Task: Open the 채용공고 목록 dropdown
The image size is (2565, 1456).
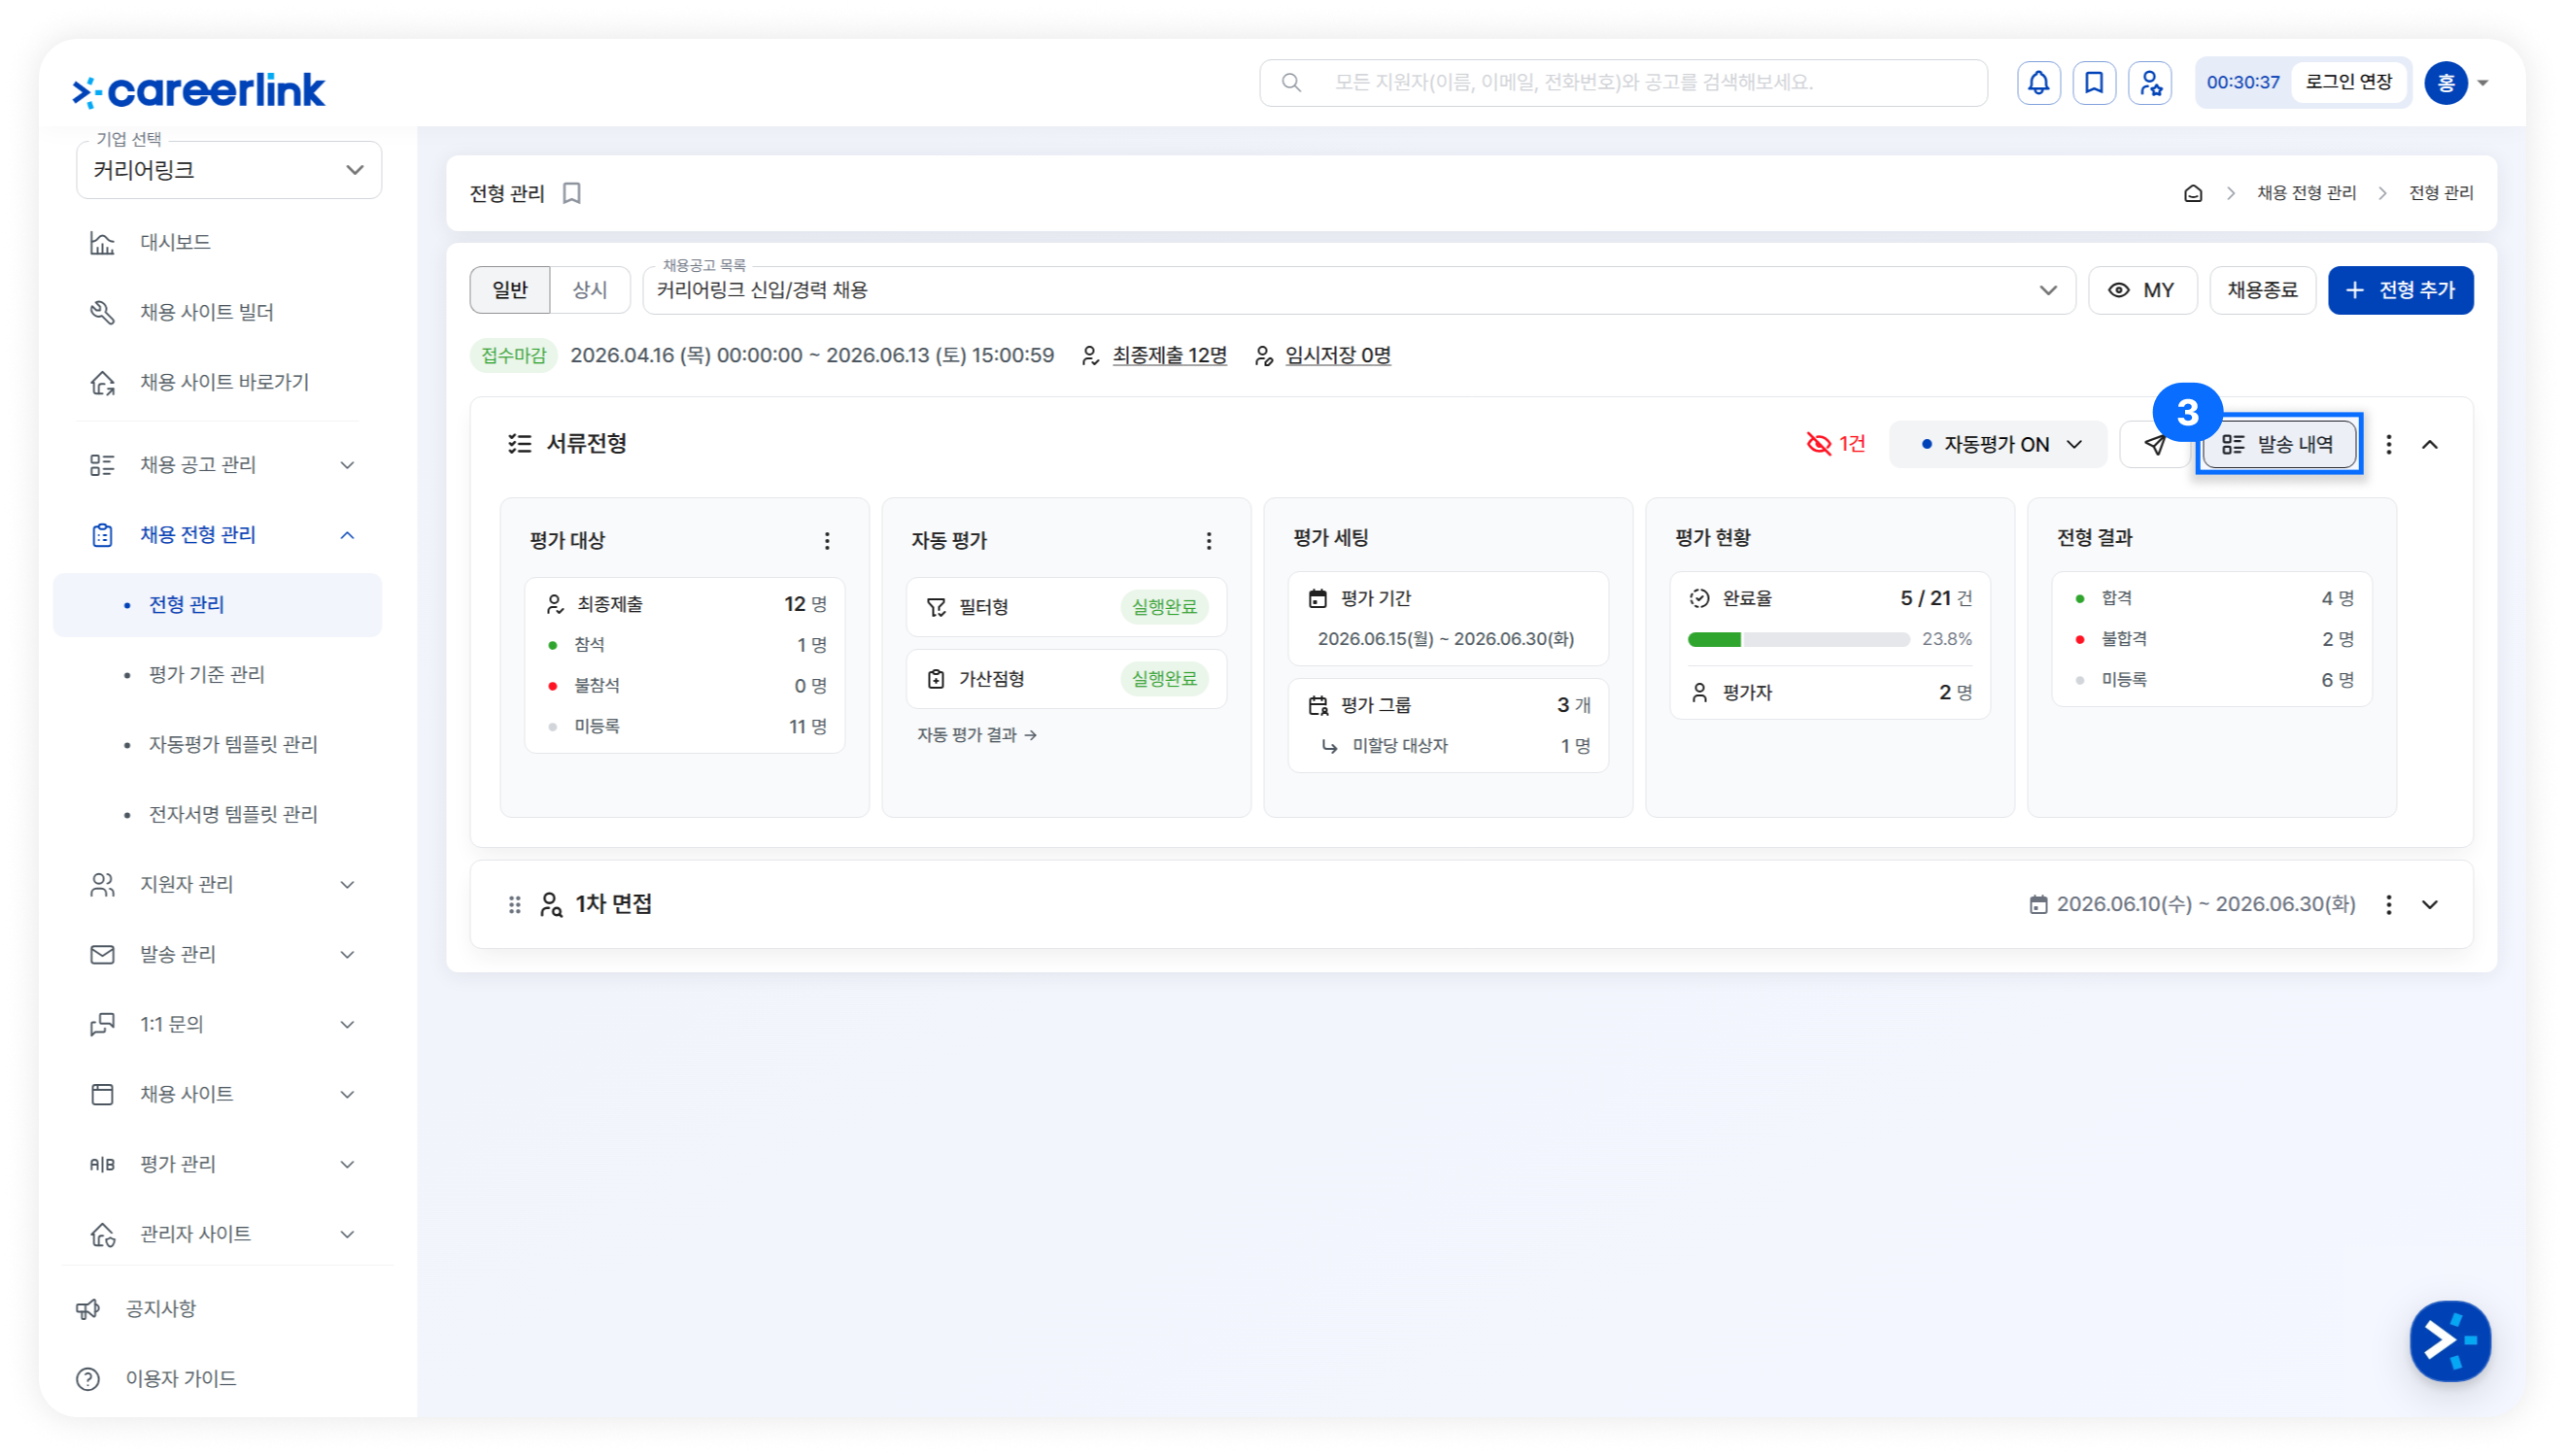Action: [1359, 291]
